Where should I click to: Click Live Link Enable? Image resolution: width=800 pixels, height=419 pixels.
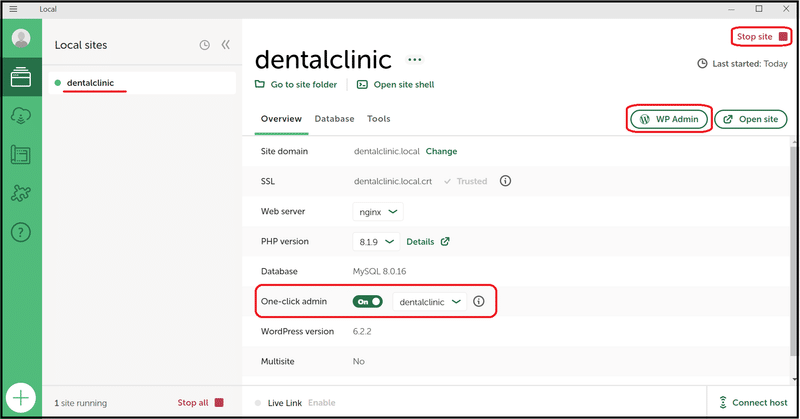click(x=321, y=403)
